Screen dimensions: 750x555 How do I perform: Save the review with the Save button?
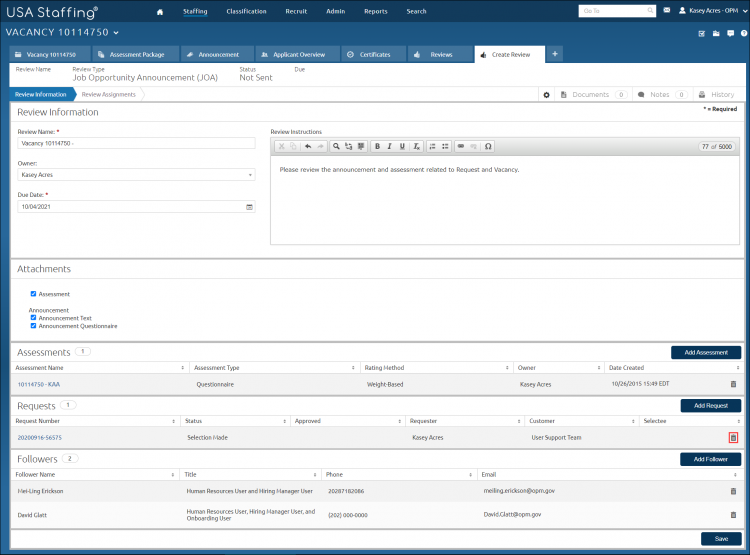[721, 539]
